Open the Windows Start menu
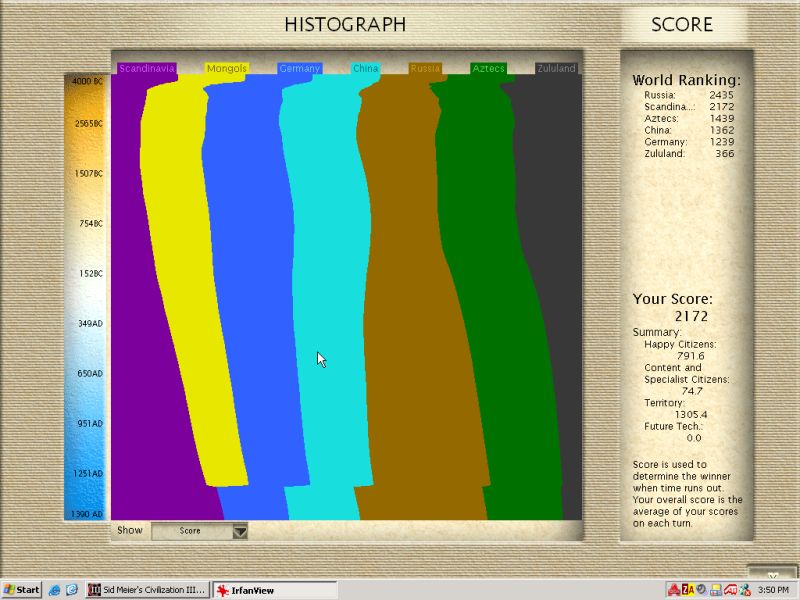 [22, 590]
